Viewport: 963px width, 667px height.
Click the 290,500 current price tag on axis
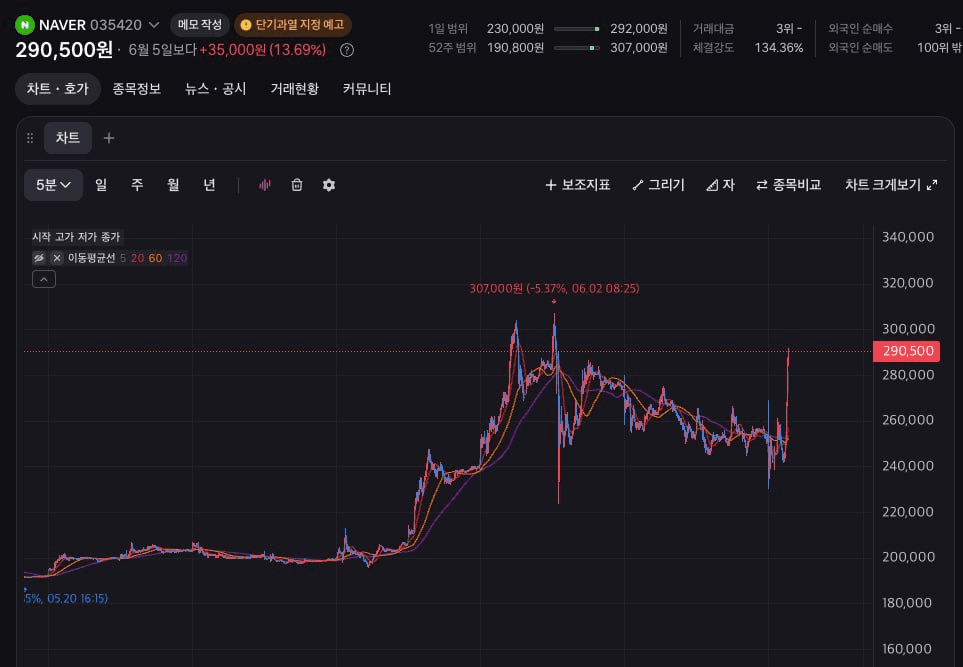point(906,351)
